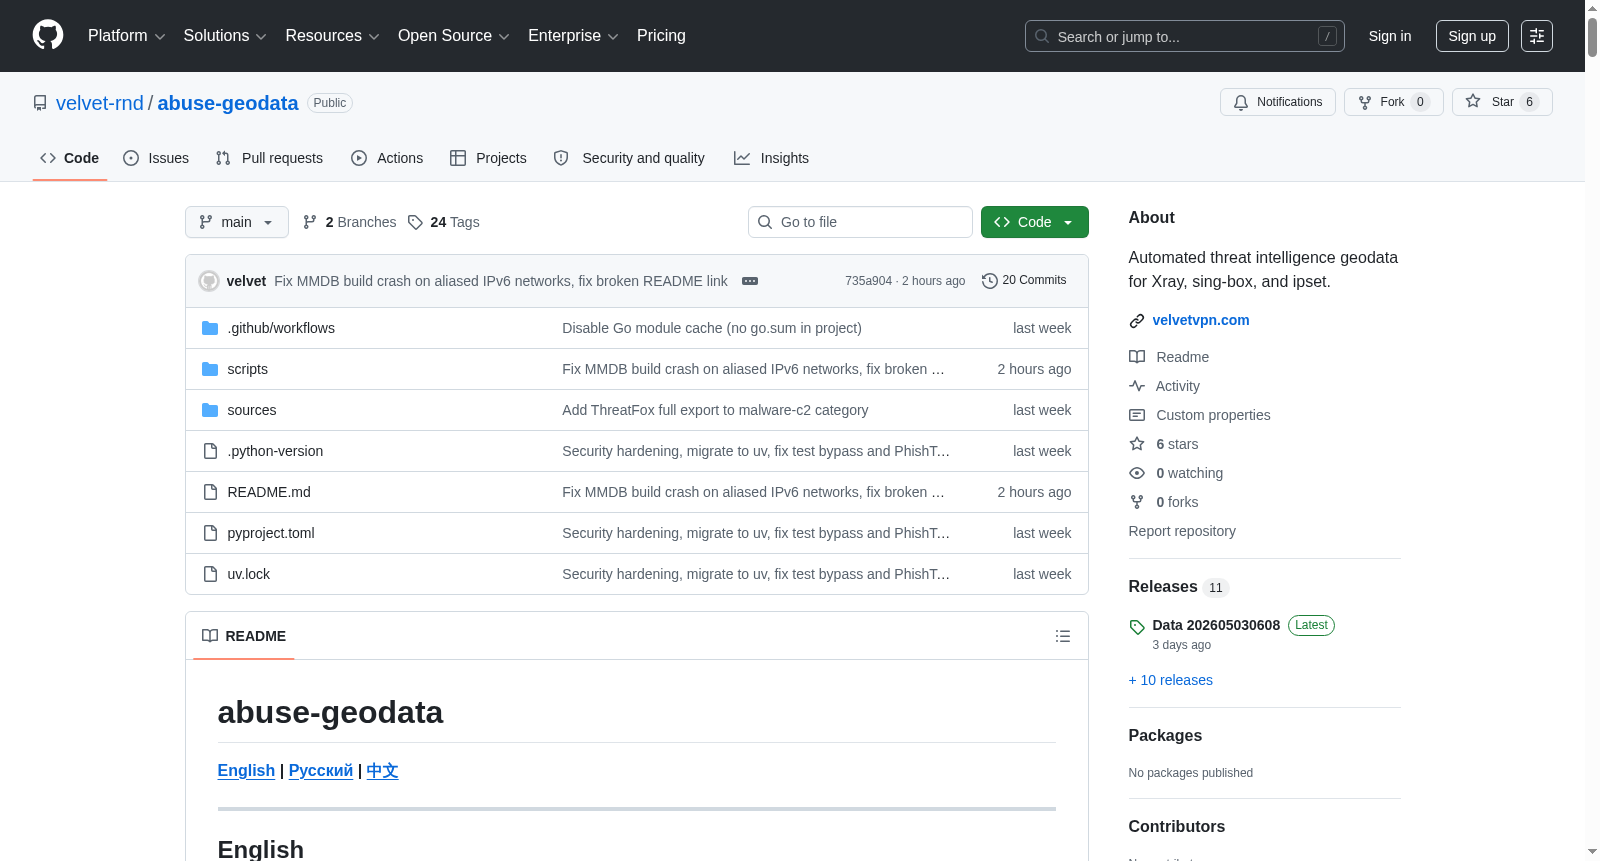Open the main branch selector dropdown
1600x861 pixels.
click(x=237, y=222)
